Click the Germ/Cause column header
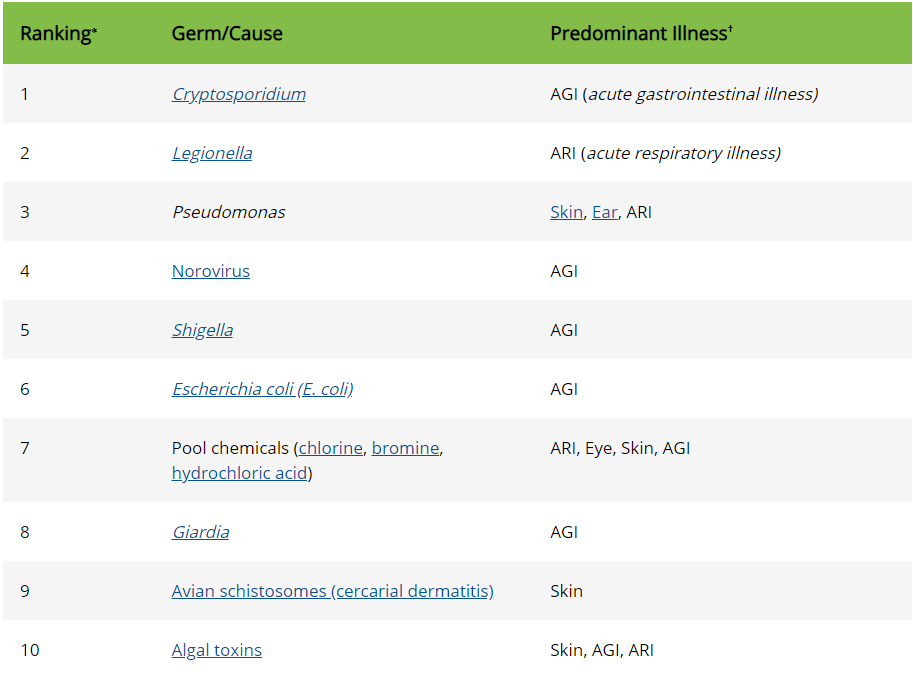The width and height of the screenshot is (913, 685). 227,34
